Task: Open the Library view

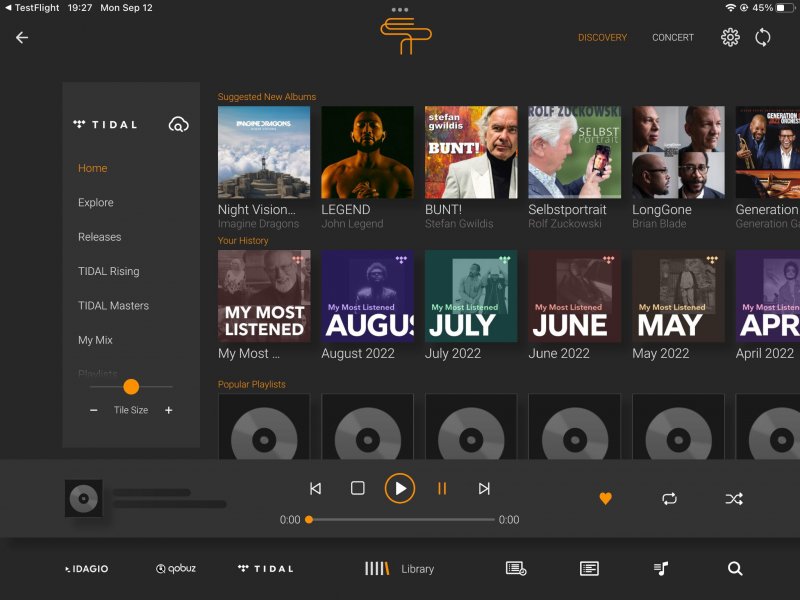Action: point(399,569)
